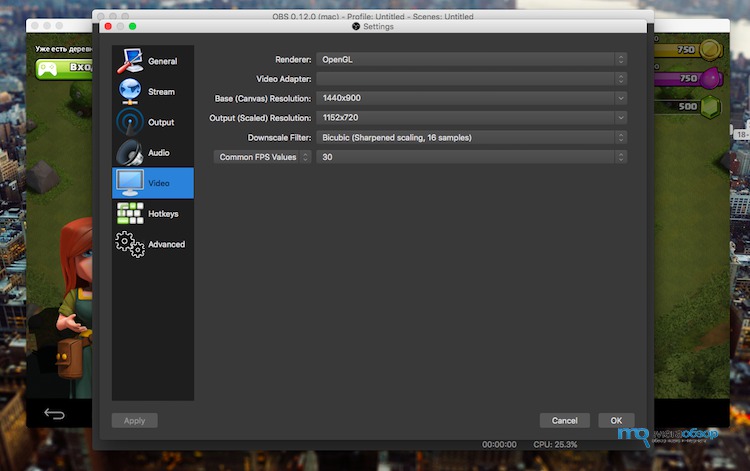The width and height of the screenshot is (750, 471).
Task: Switch to the Audio settings tab
Action: 153,153
